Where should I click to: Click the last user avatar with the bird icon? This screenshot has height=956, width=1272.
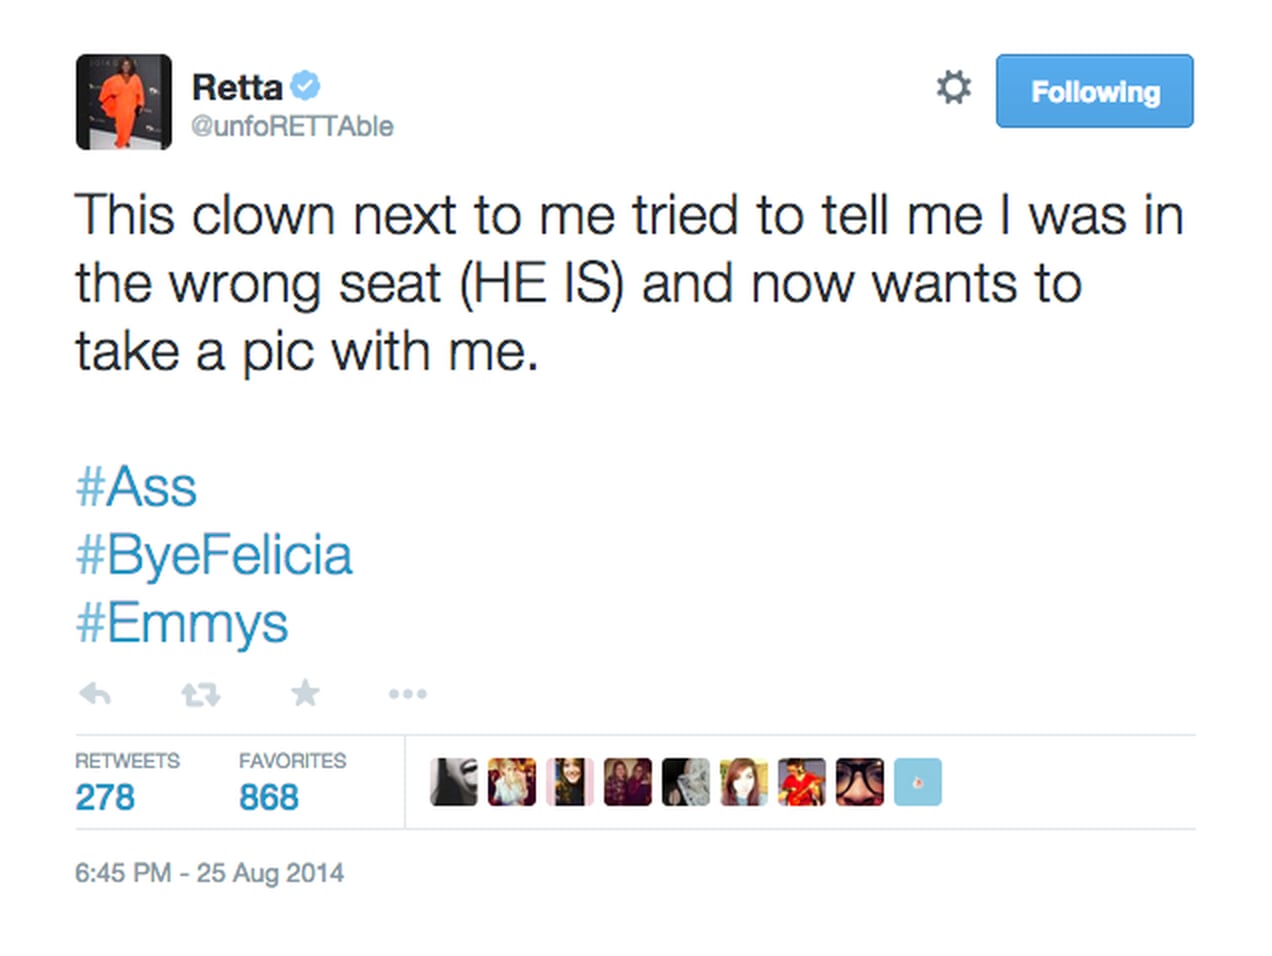point(917,782)
